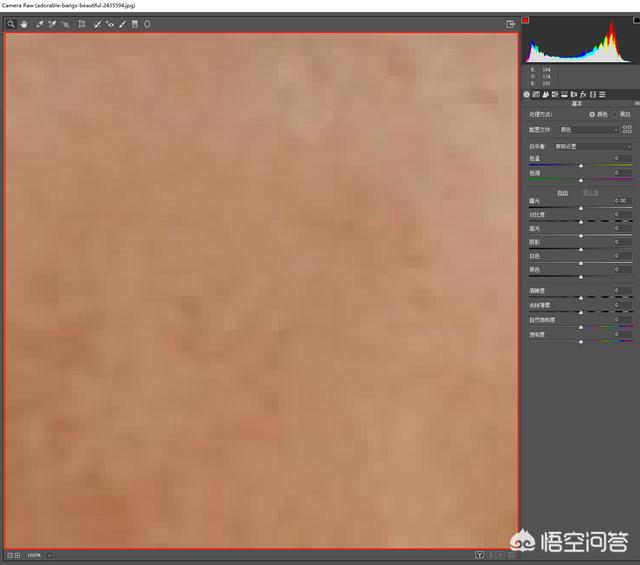Open the Calibration panel tab
Image resolution: width=640 pixels, height=565 pixels.
click(x=593, y=95)
